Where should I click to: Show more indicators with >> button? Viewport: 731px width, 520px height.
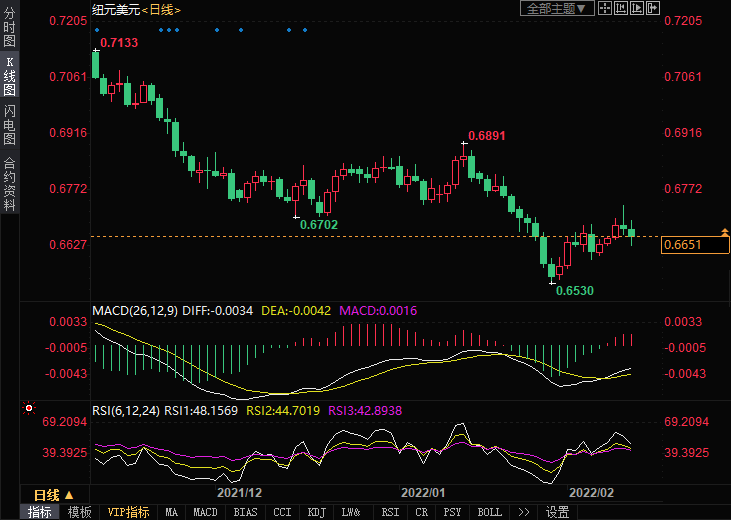tap(523, 512)
